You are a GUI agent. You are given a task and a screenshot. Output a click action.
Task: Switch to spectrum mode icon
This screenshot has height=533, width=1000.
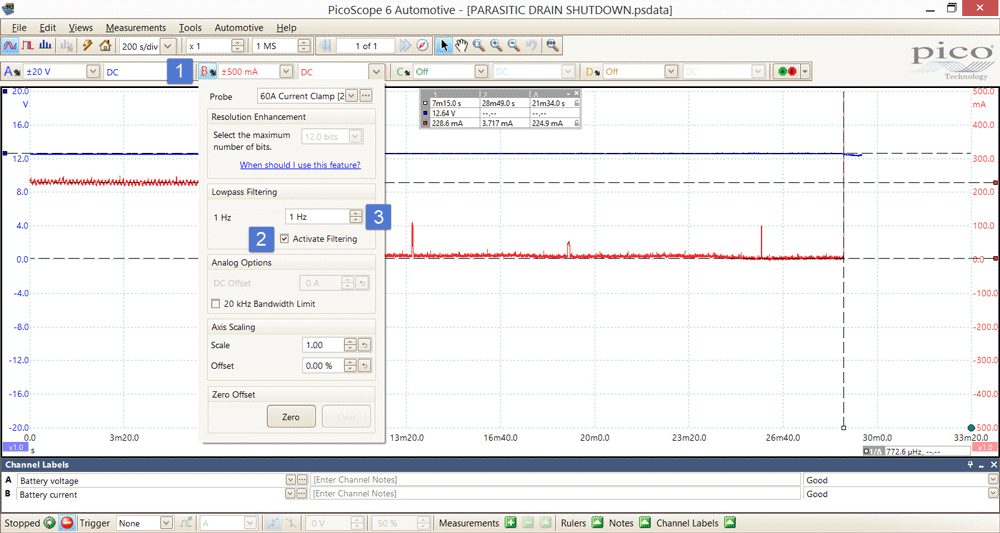(45, 46)
